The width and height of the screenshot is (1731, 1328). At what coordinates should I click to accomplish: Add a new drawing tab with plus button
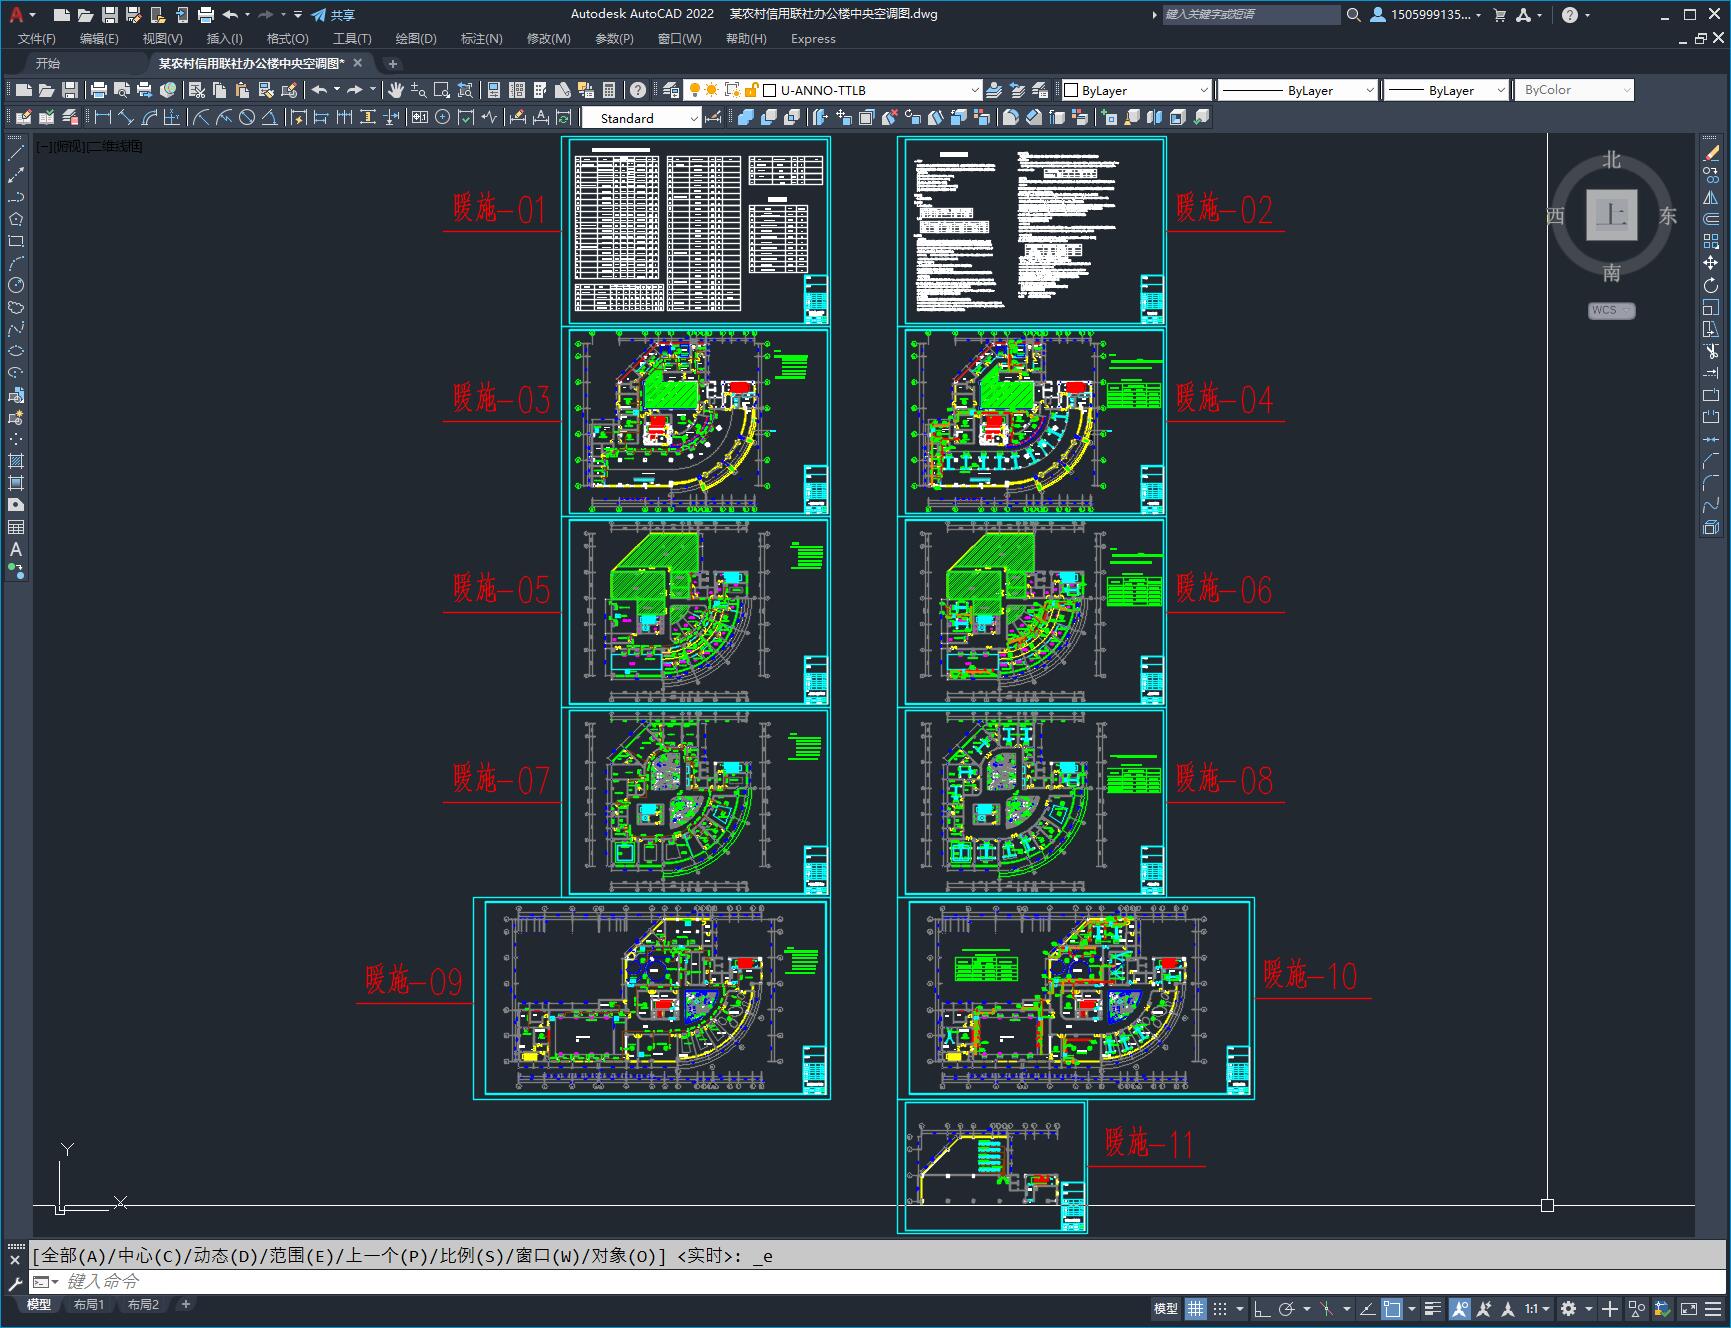click(x=392, y=63)
